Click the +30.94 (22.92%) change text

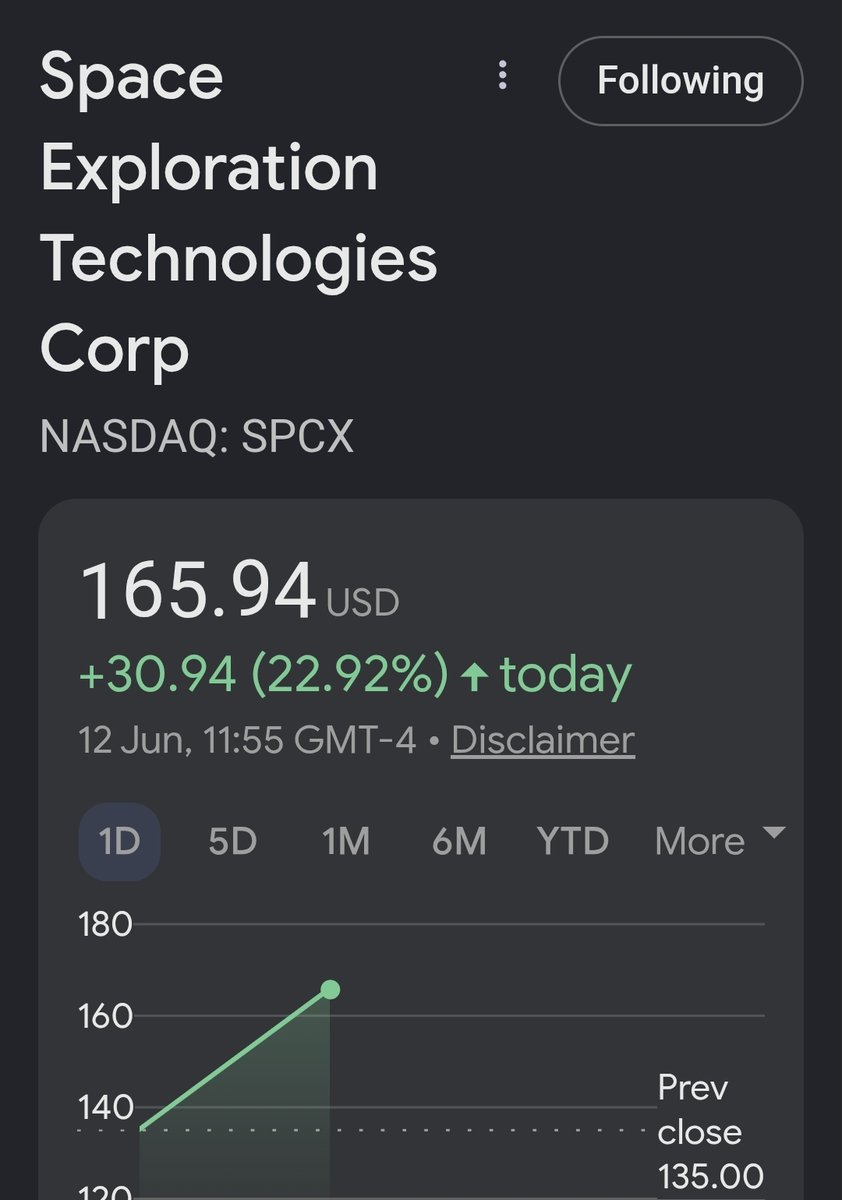coord(264,677)
